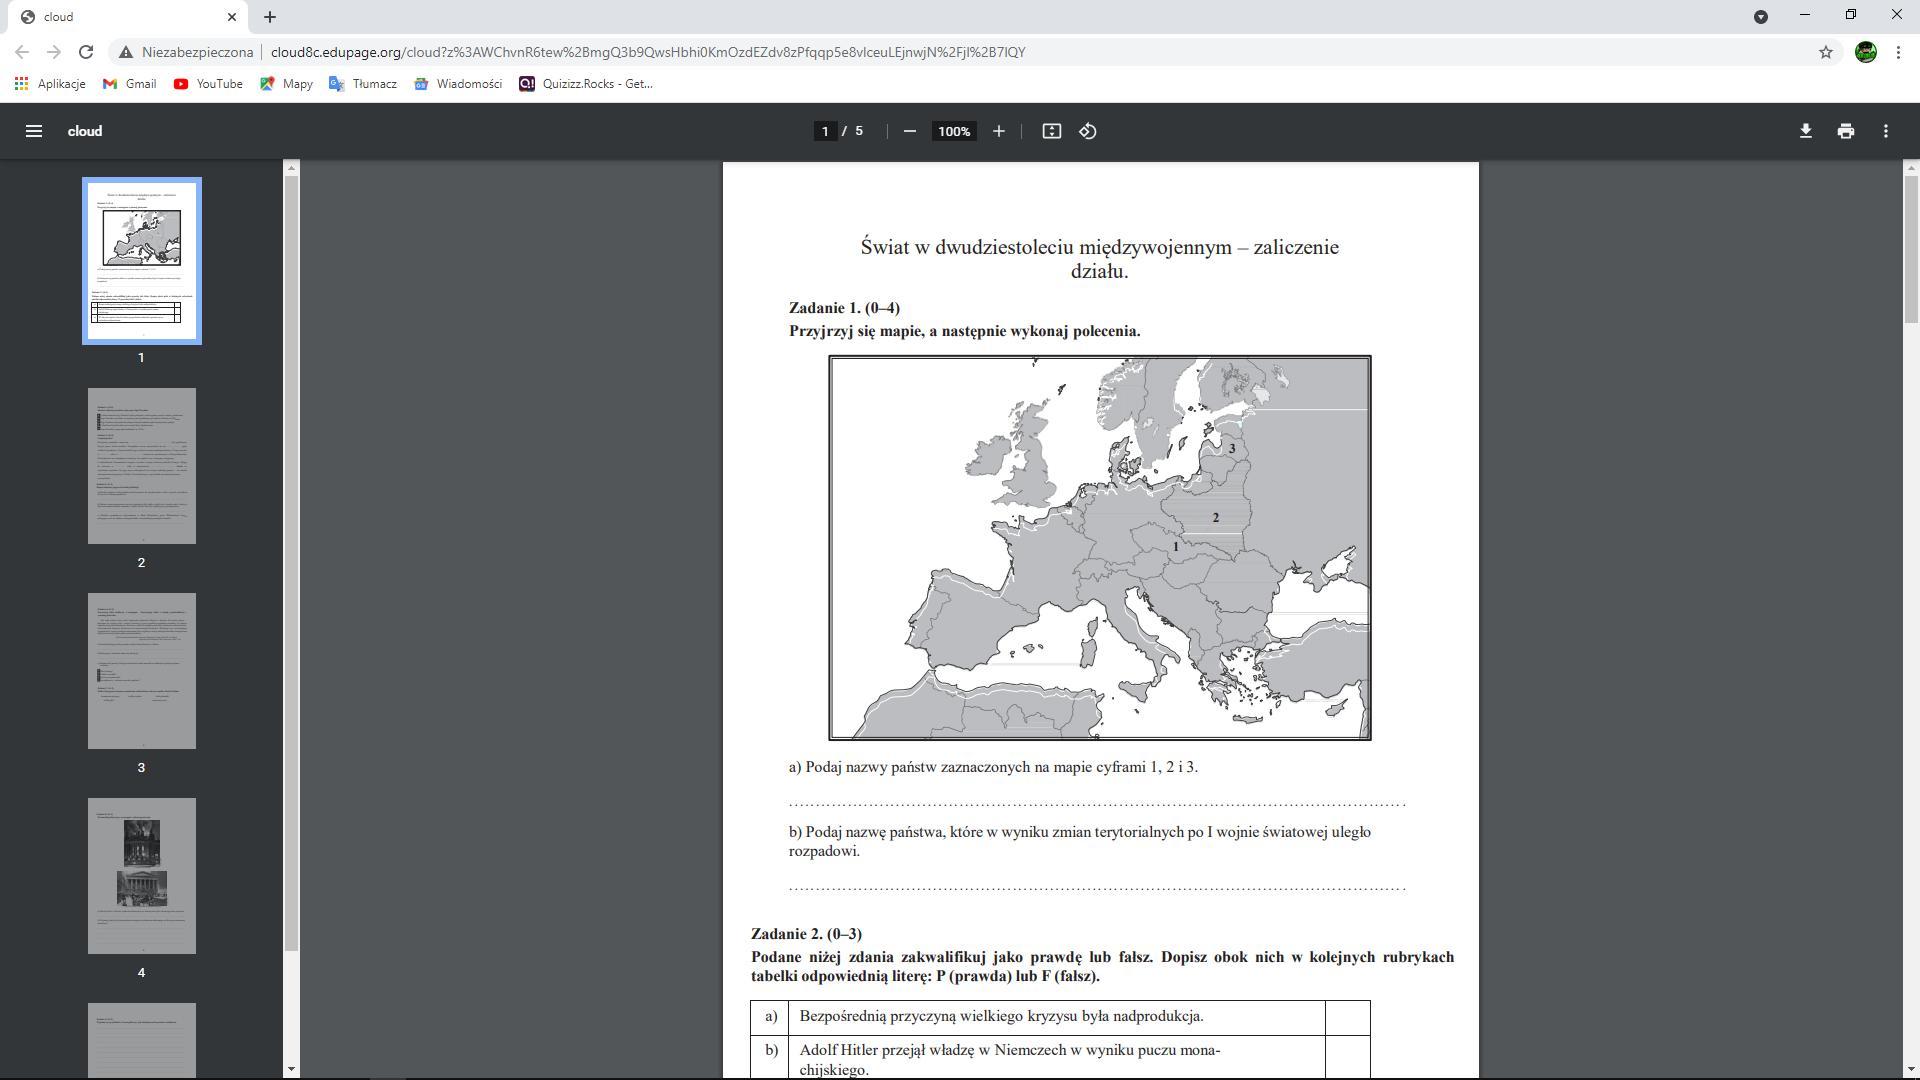Image resolution: width=1920 pixels, height=1080 pixels.
Task: Close the cloud tab
Action: 232,17
